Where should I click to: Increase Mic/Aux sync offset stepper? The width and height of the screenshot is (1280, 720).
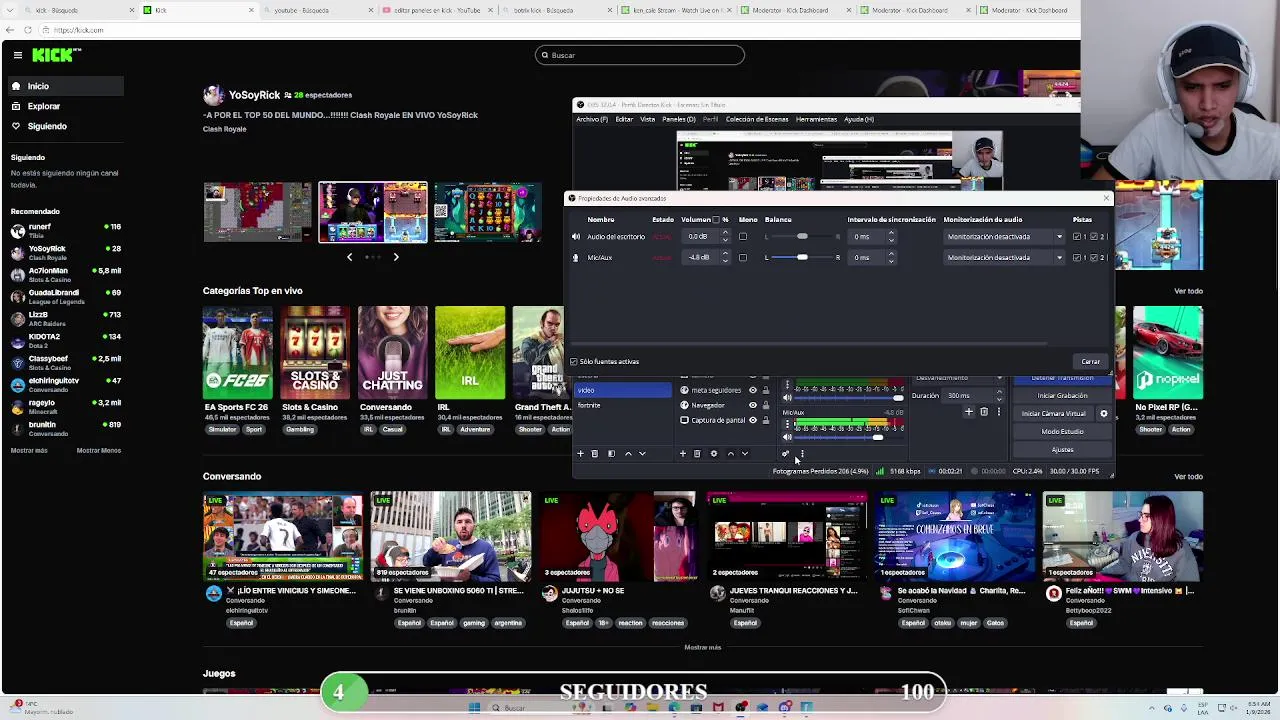click(x=891, y=255)
